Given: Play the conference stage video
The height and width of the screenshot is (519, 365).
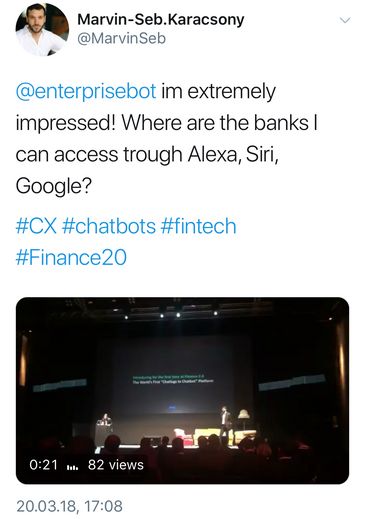Looking at the screenshot, I should [x=182, y=390].
